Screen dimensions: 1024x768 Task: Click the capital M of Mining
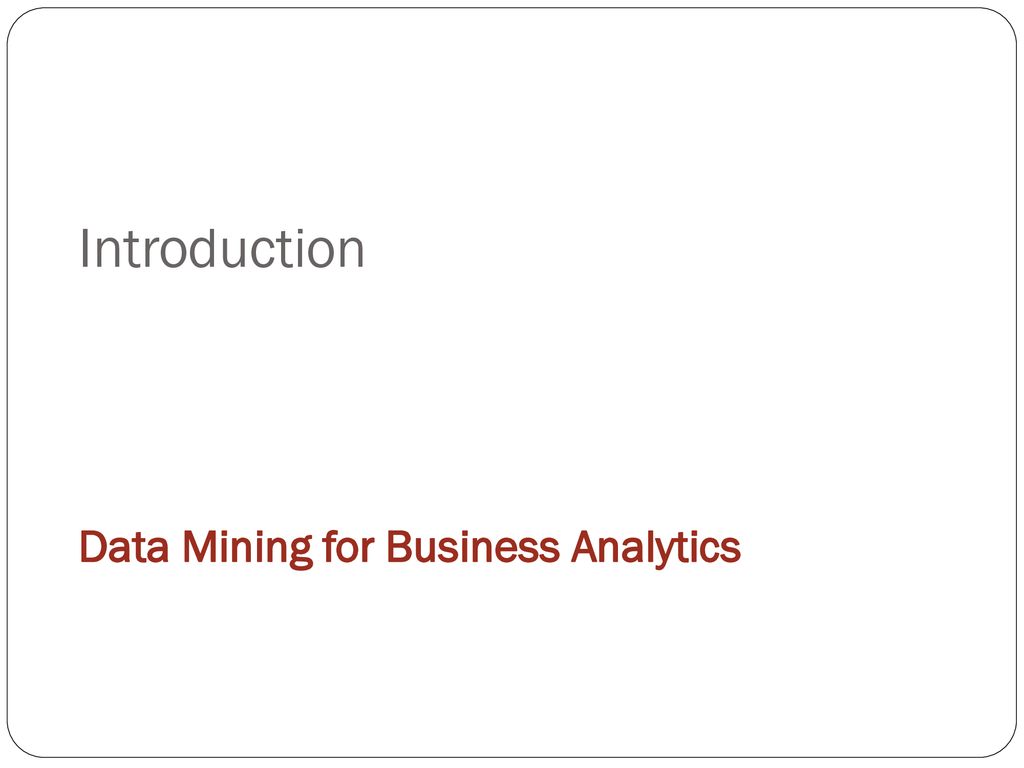point(199,546)
